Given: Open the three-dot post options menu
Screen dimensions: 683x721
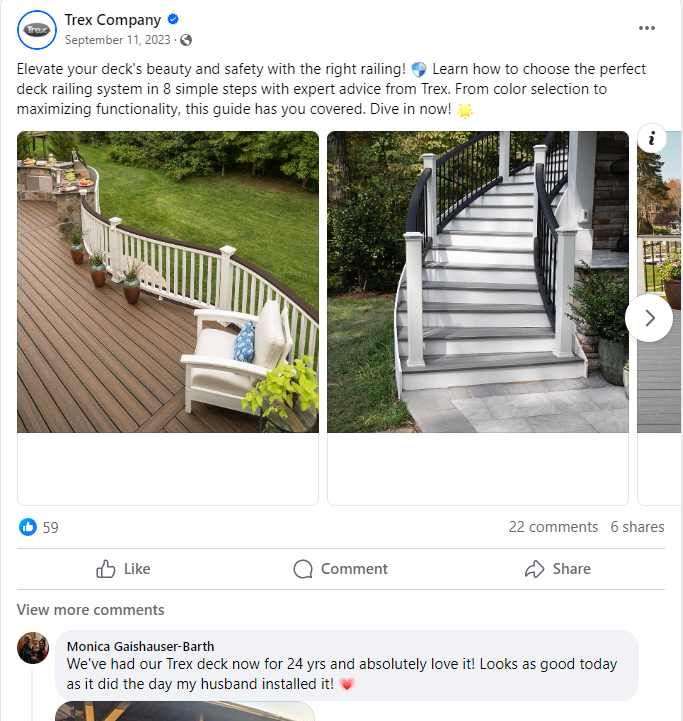Looking at the screenshot, I should point(647,28).
